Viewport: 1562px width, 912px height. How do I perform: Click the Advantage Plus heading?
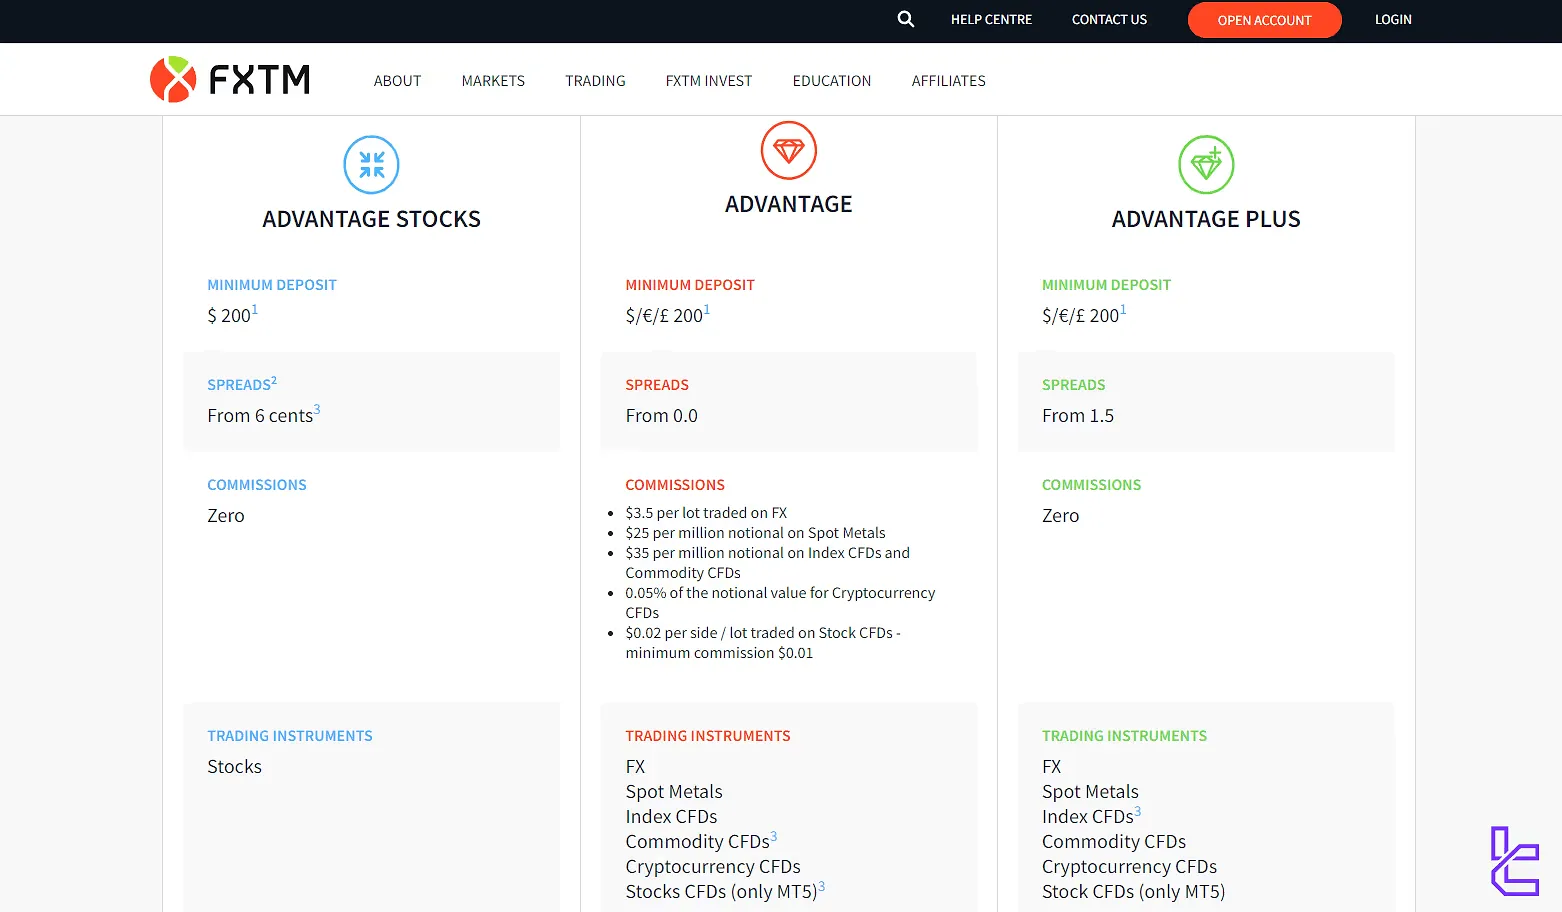tap(1206, 219)
